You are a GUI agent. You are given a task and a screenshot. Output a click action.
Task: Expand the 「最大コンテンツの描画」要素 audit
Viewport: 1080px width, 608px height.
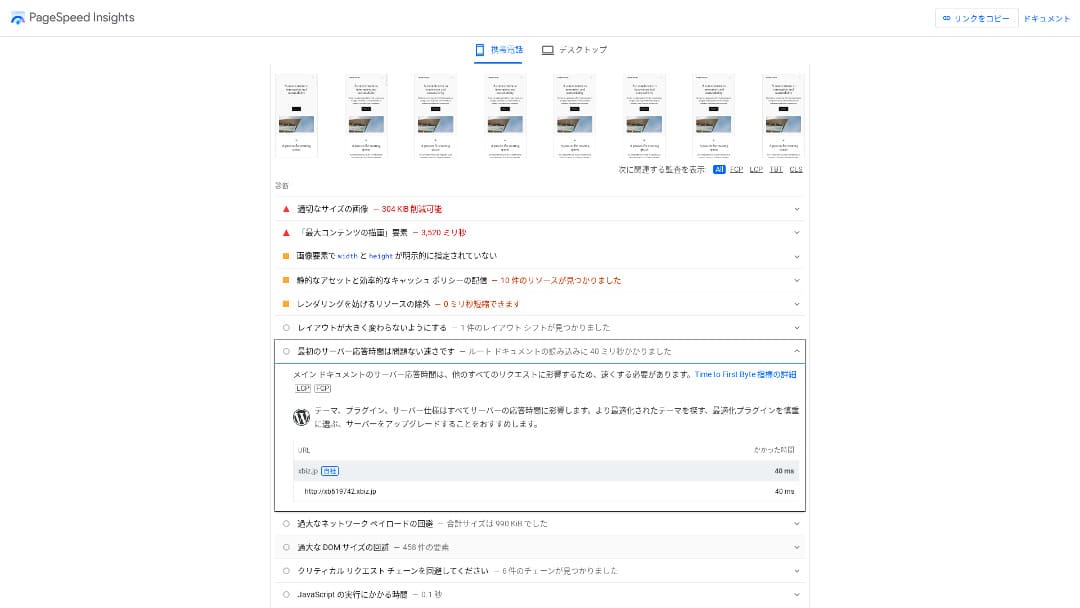[540, 232]
